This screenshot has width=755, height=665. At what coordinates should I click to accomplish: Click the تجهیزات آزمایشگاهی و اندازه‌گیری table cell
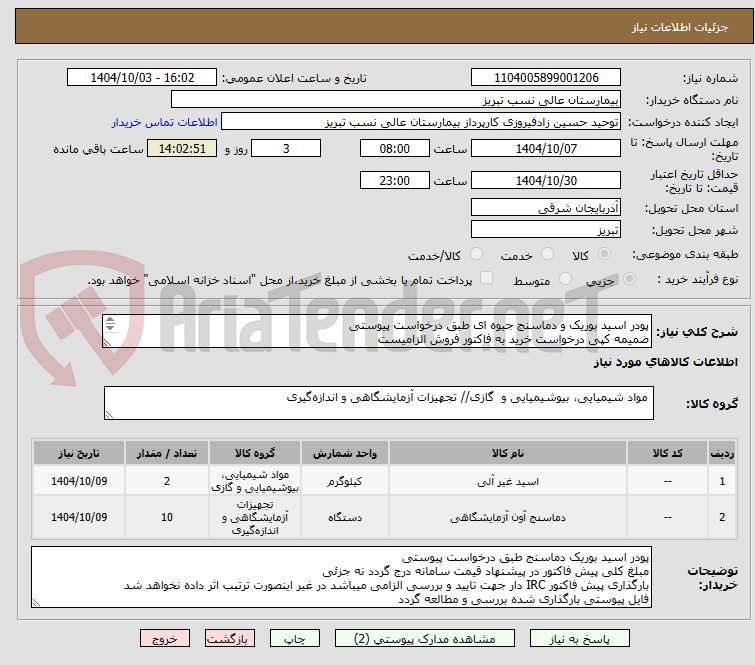[x=255, y=517]
